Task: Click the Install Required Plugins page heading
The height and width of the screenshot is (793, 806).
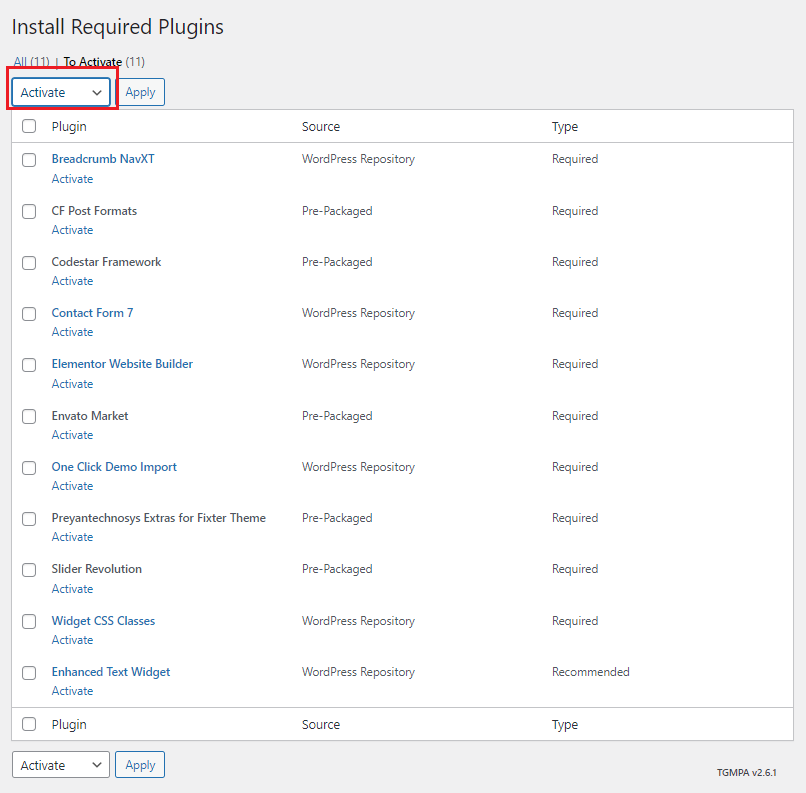Action: 118,27
